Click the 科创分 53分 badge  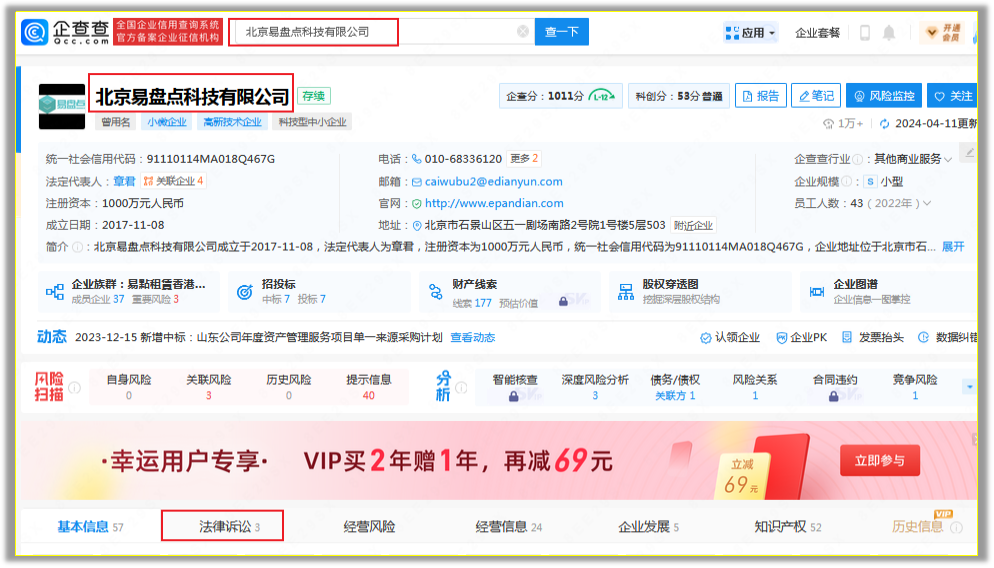pos(679,96)
